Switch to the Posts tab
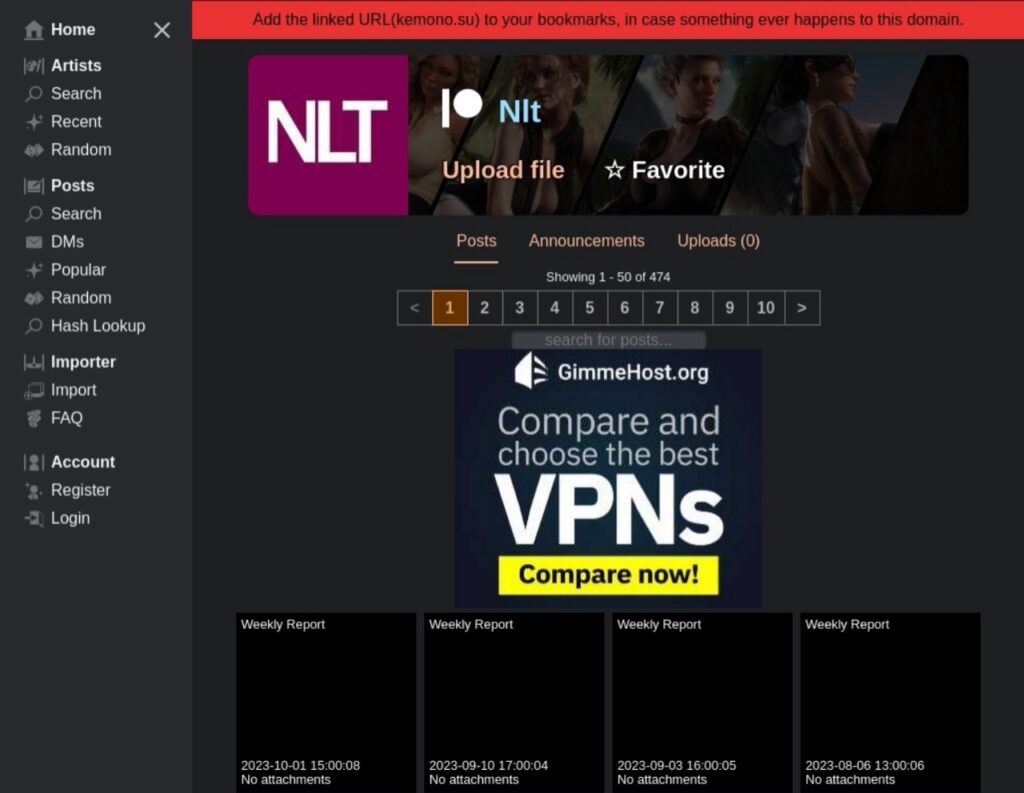1024x793 pixels. (476, 241)
